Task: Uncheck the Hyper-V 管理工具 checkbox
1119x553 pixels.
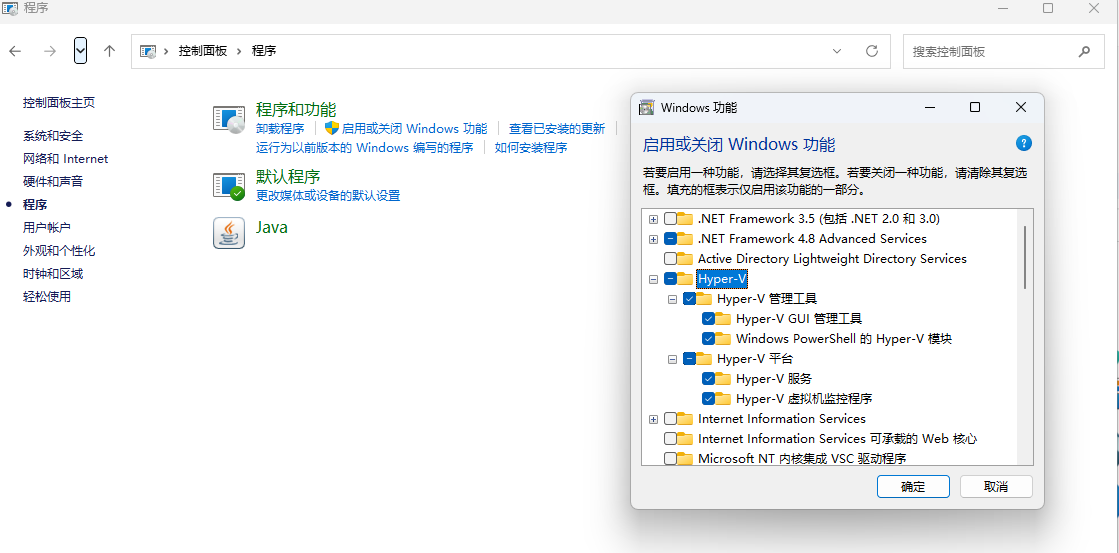Action: coord(689,298)
